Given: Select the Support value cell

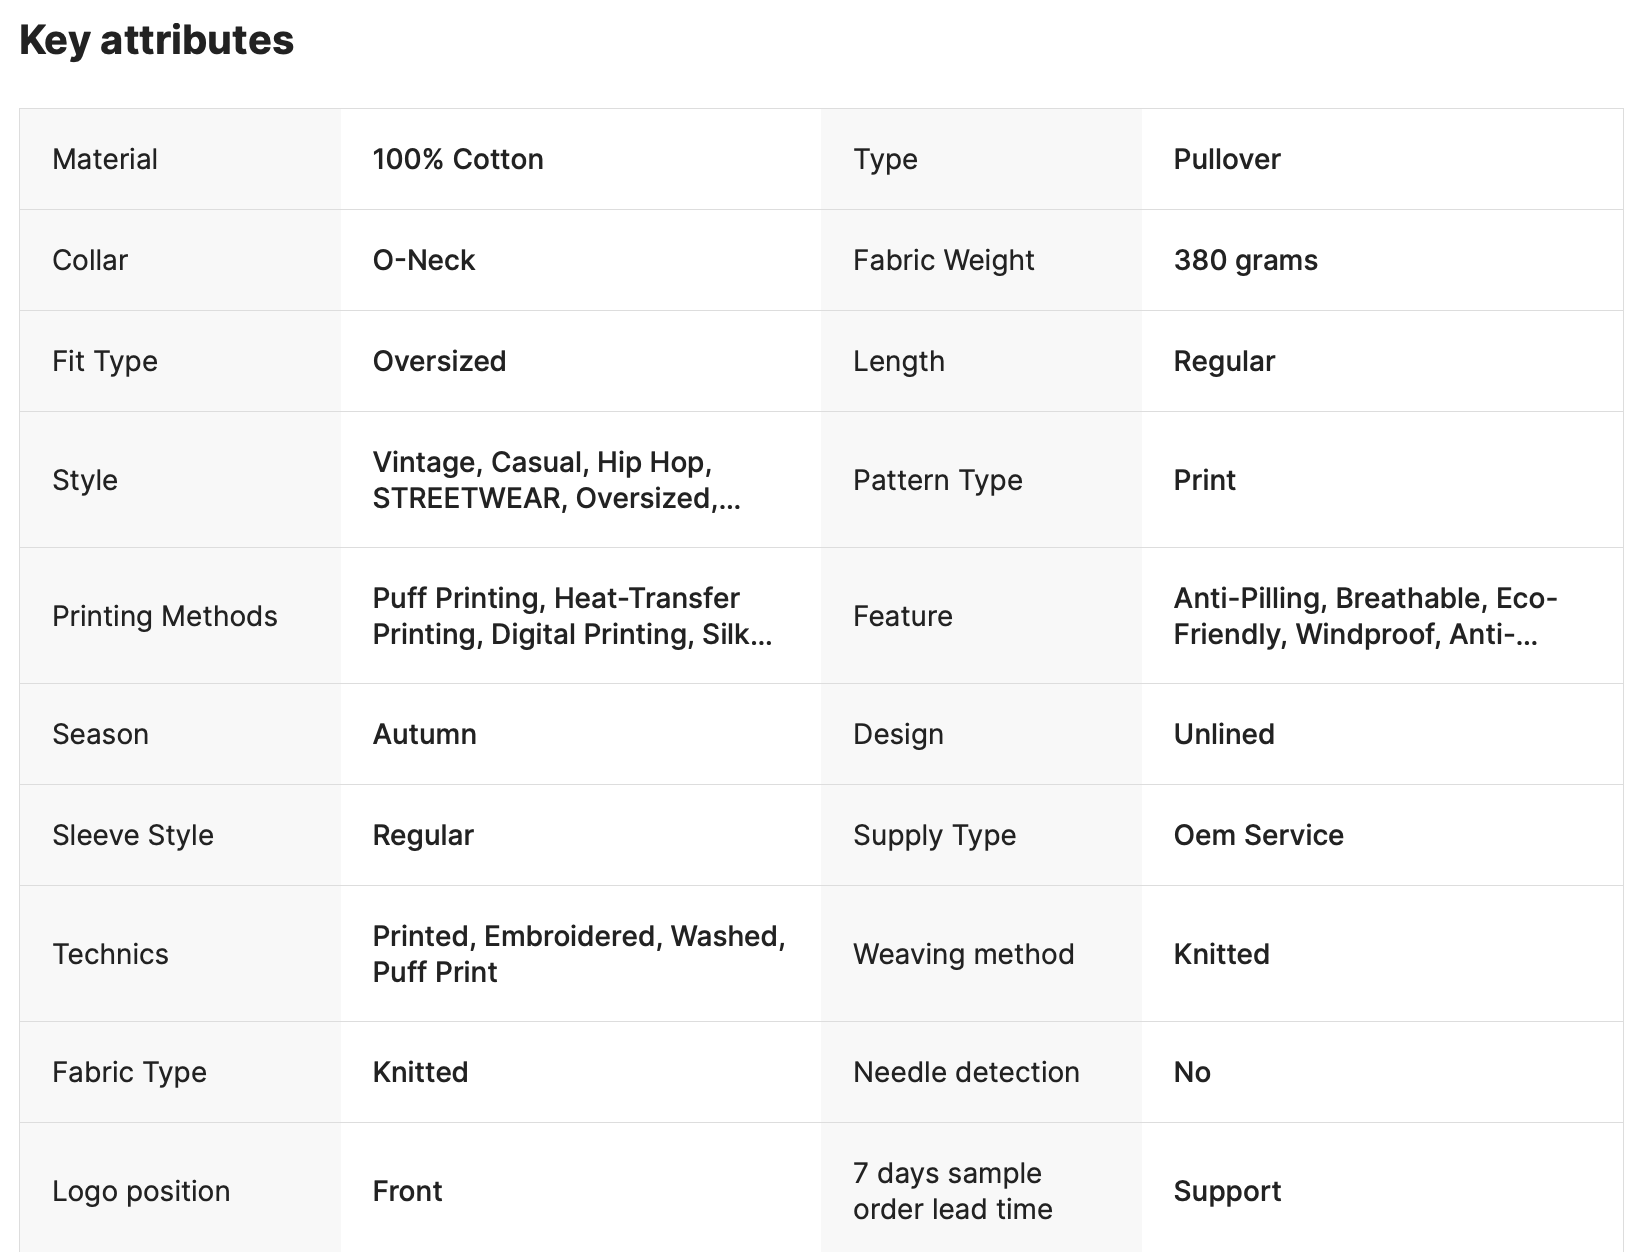Looking at the screenshot, I should (x=1228, y=1191).
